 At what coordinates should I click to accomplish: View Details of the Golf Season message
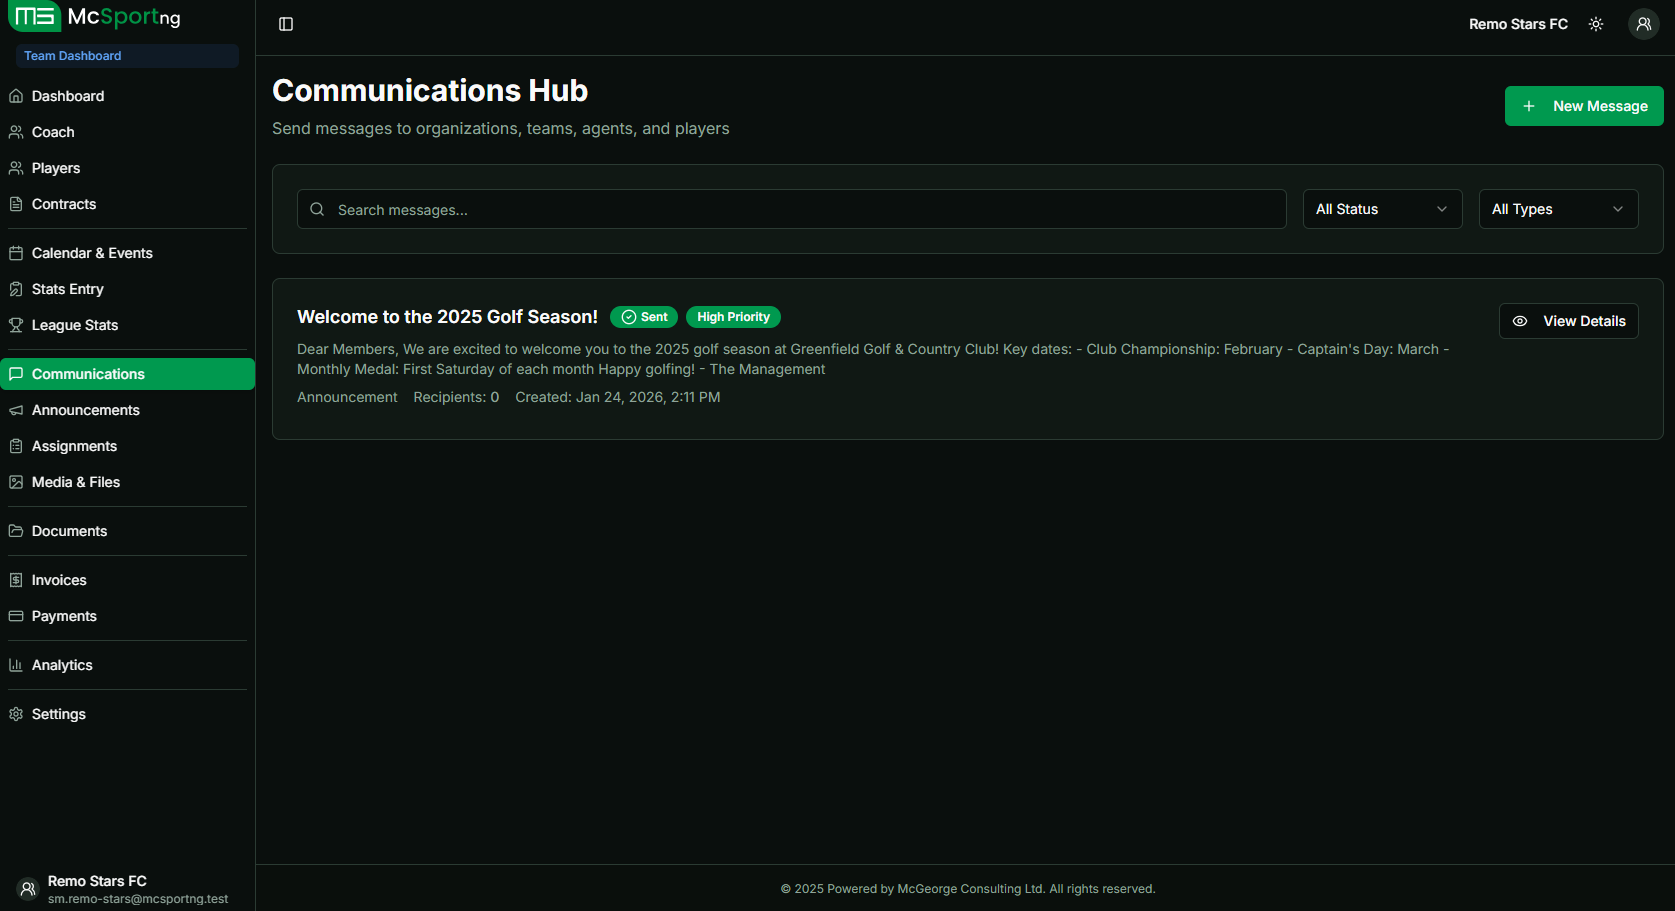coord(1568,321)
